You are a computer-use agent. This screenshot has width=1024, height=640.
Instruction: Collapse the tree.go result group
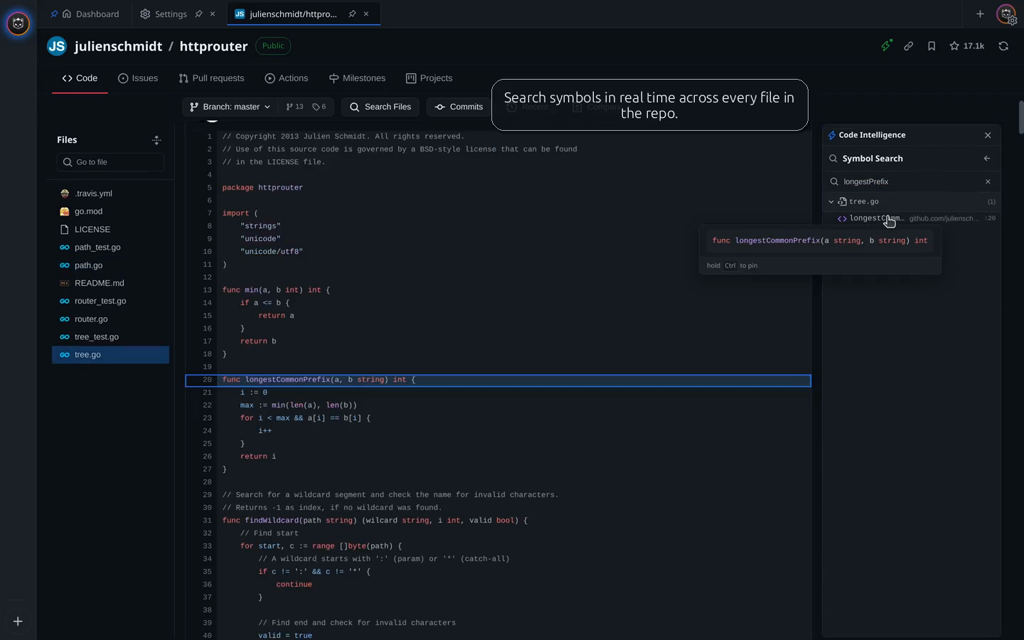pyautogui.click(x=831, y=202)
